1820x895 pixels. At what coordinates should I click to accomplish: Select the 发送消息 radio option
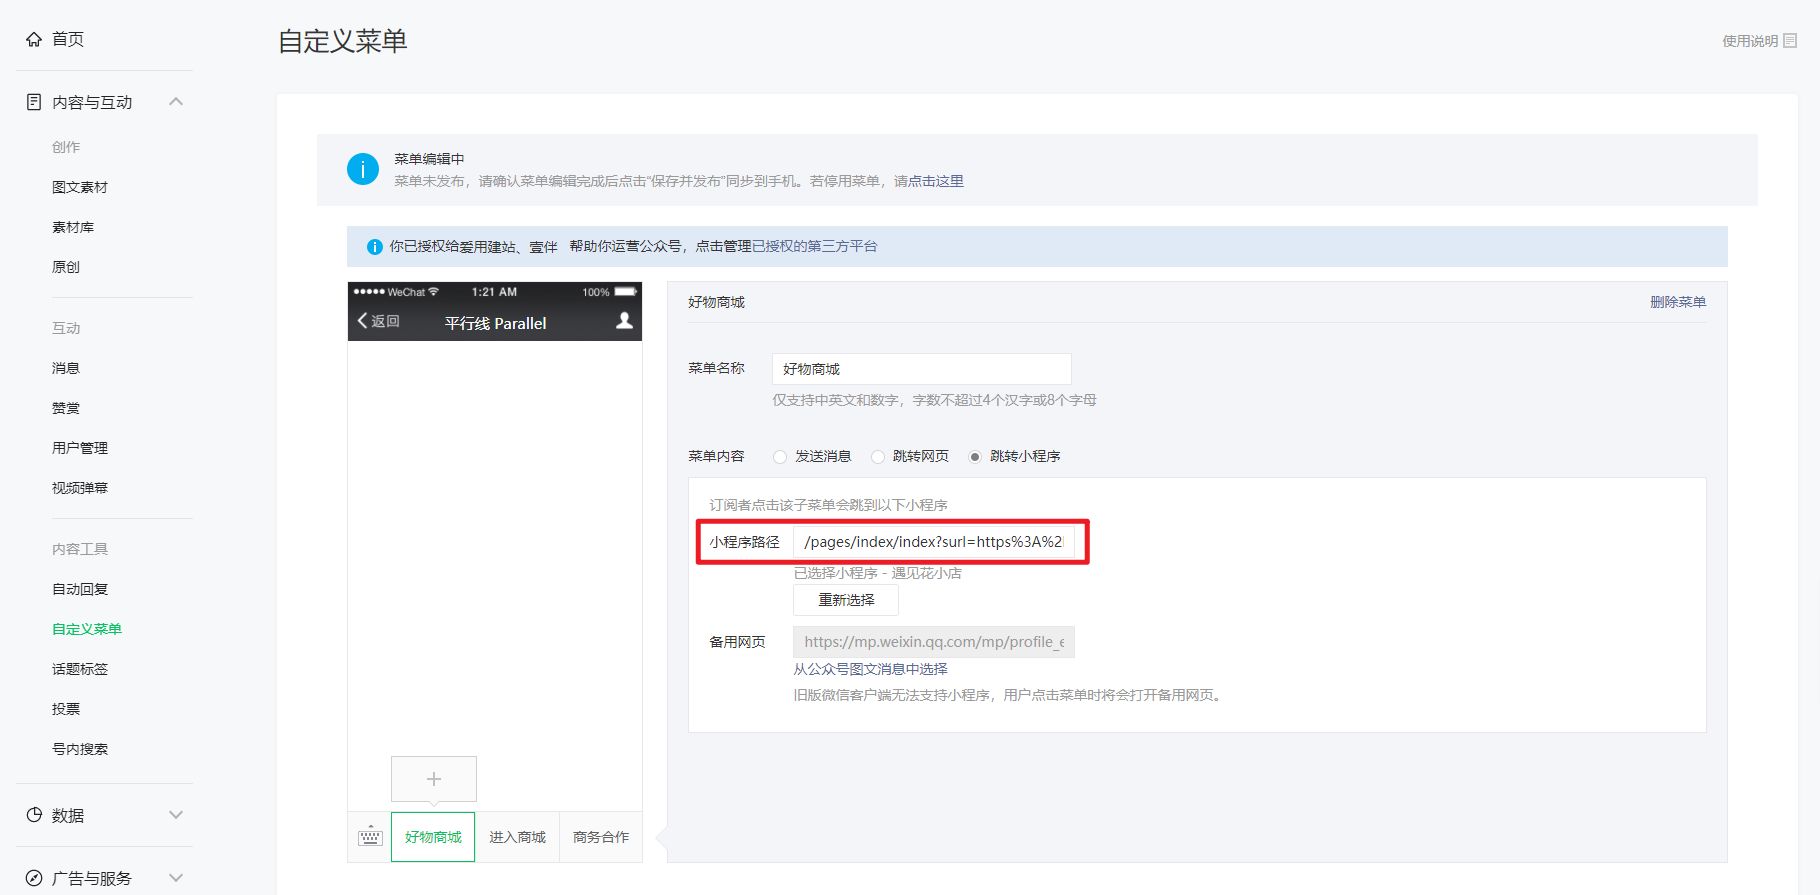coord(780,457)
